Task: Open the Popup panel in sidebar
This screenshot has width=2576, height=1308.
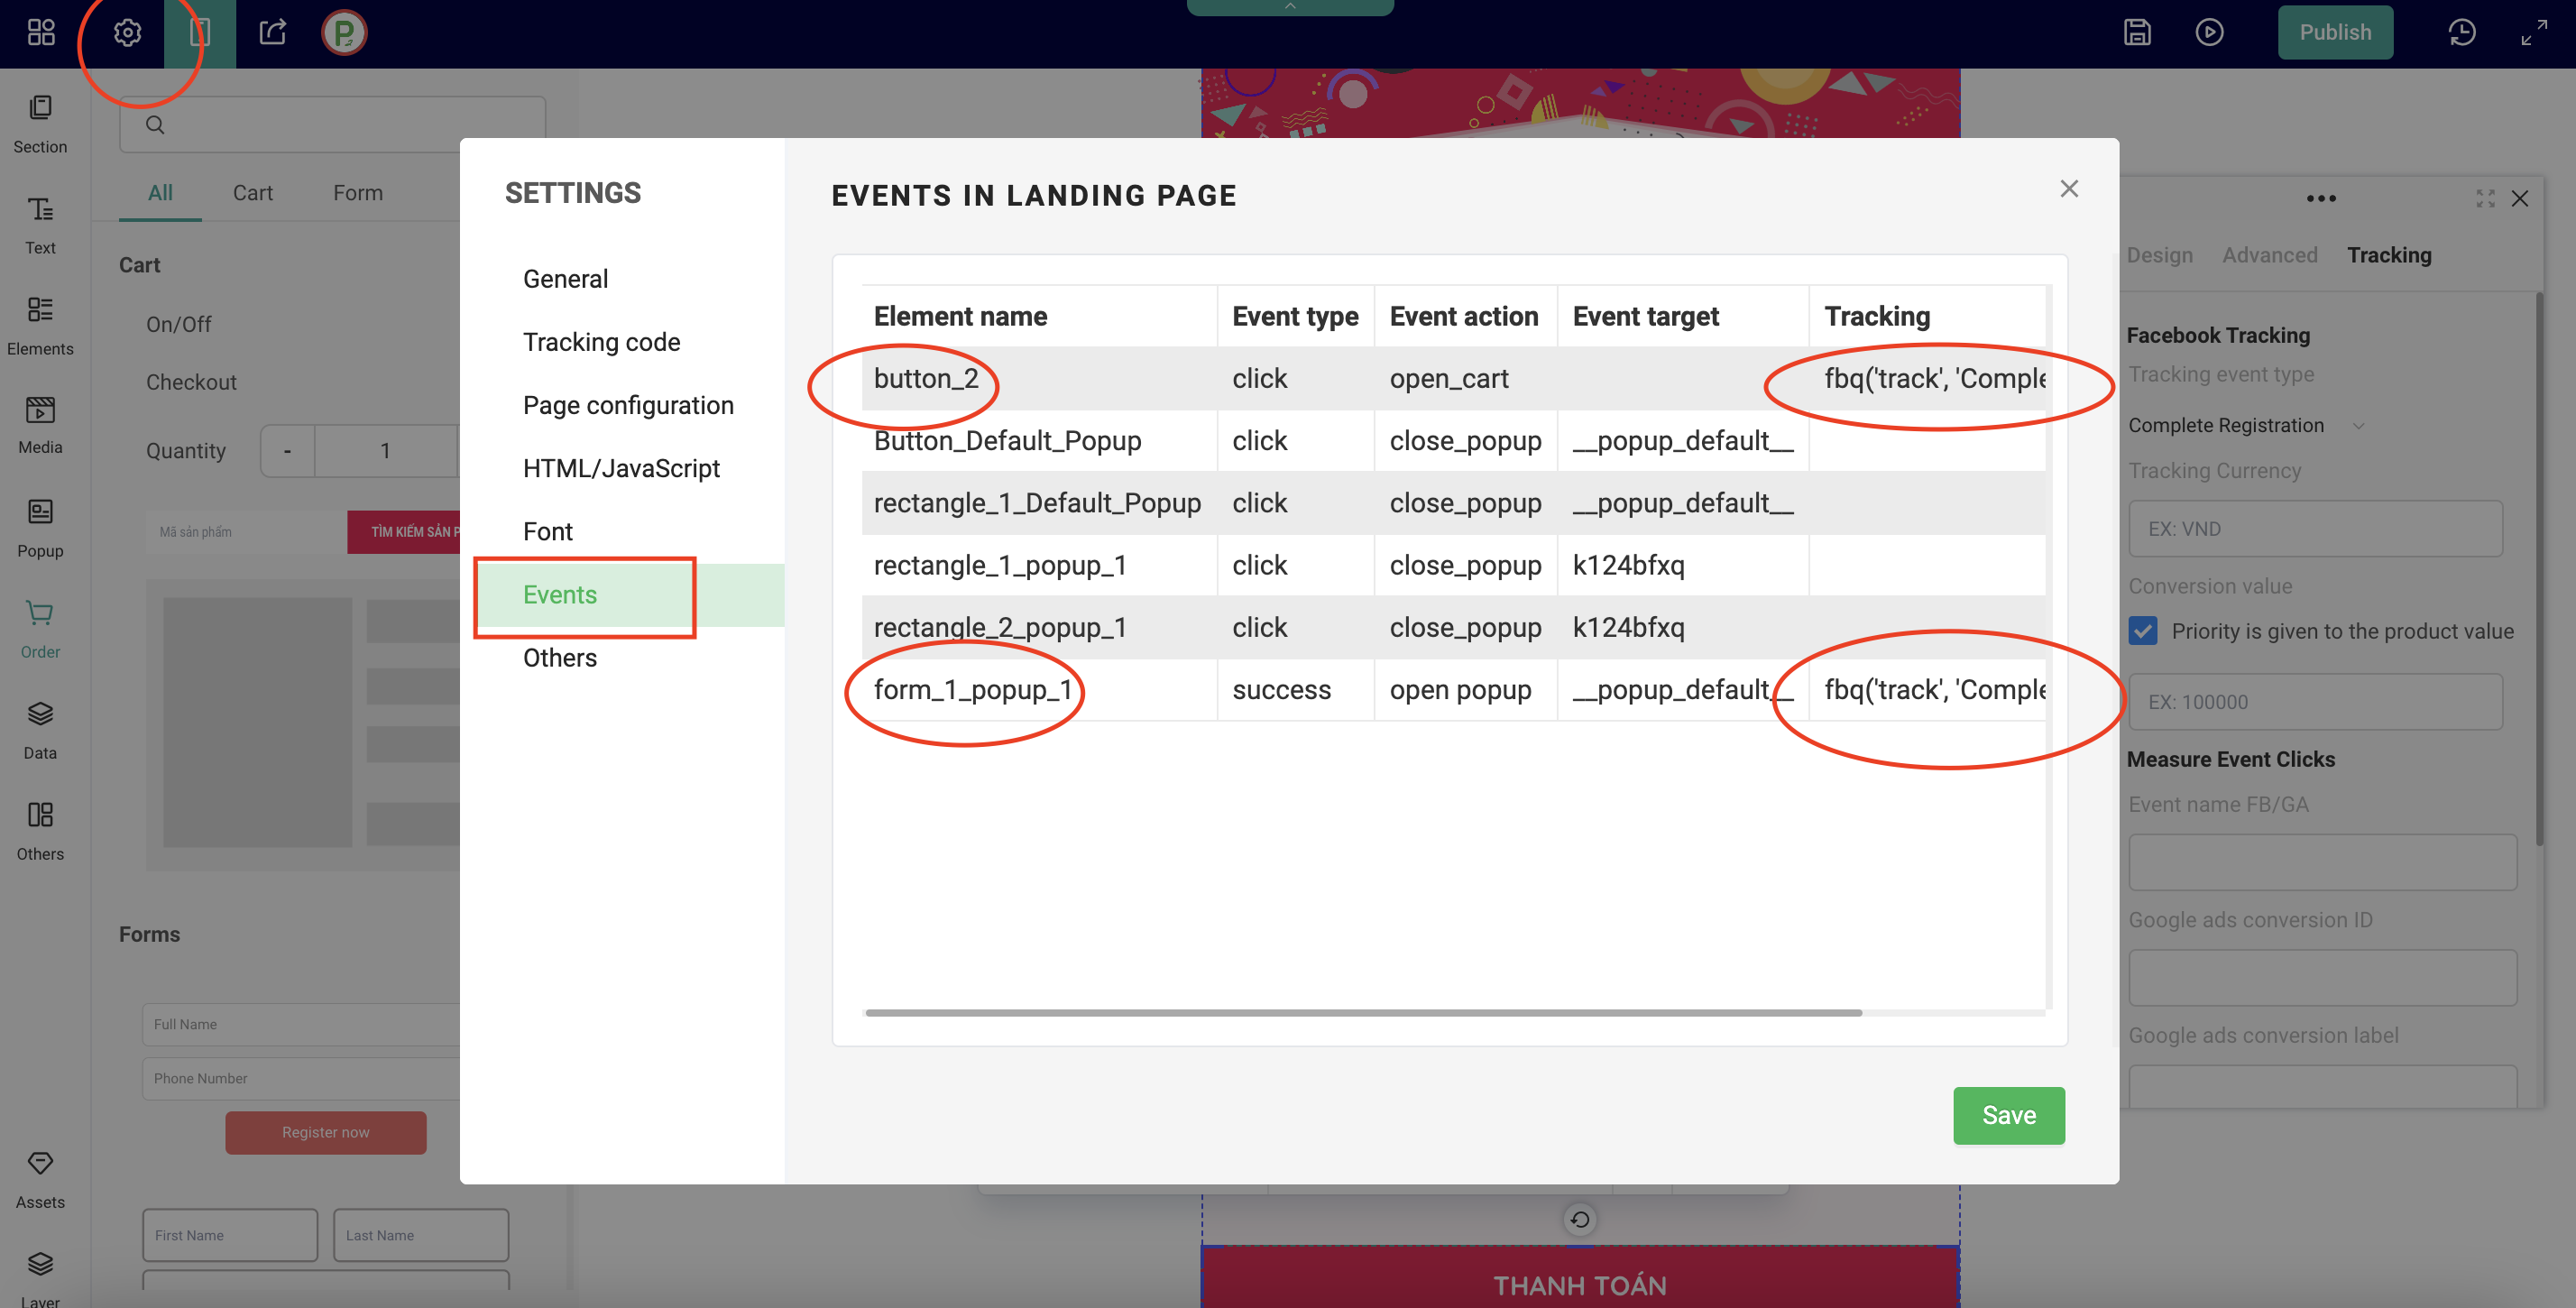Action: pos(40,528)
